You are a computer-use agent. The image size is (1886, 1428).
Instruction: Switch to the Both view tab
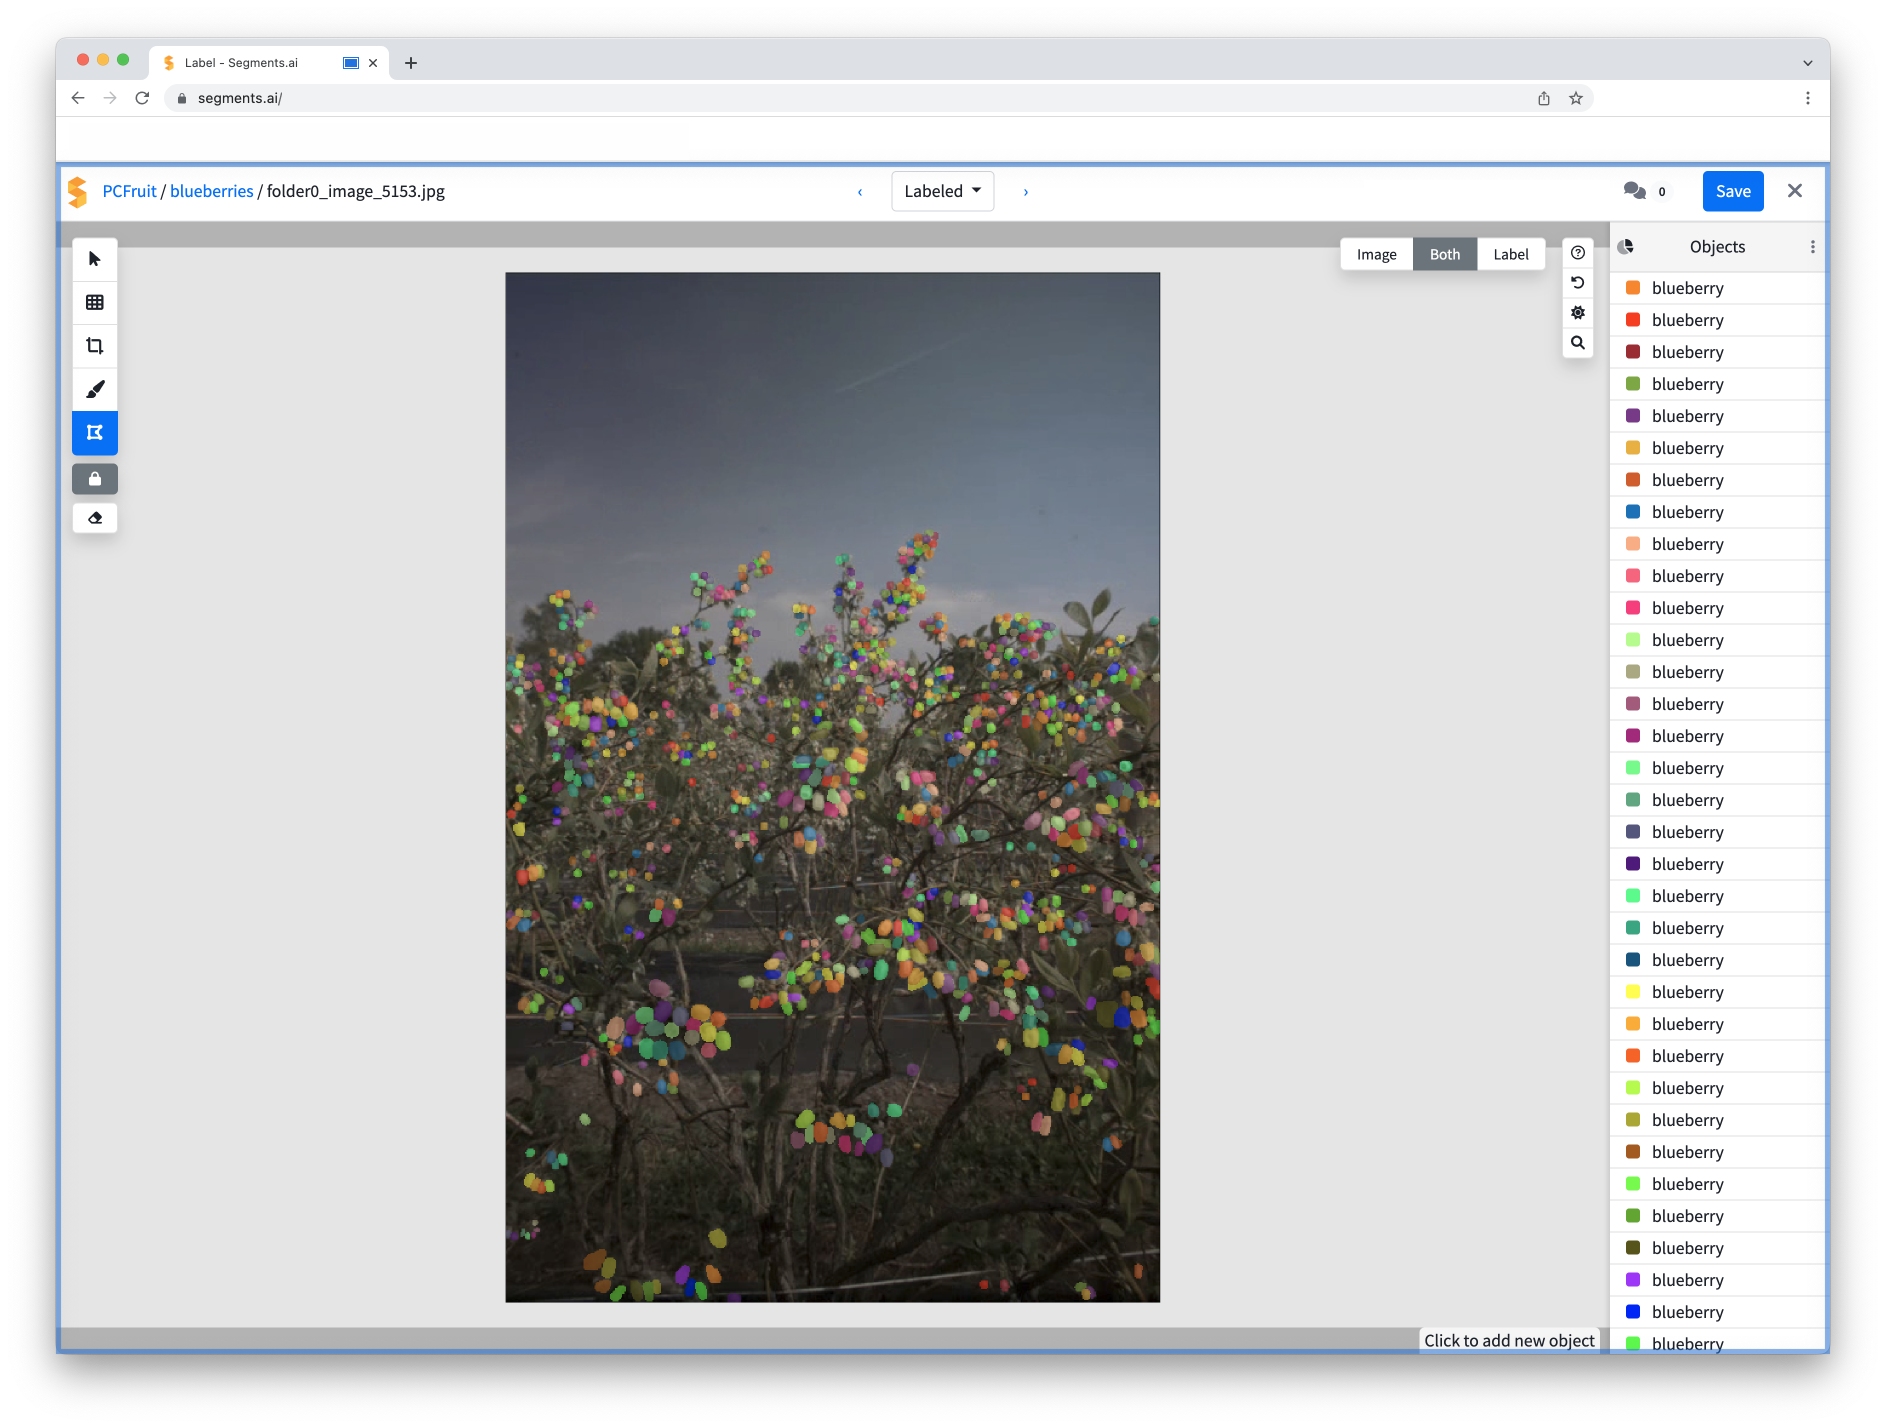coord(1444,254)
